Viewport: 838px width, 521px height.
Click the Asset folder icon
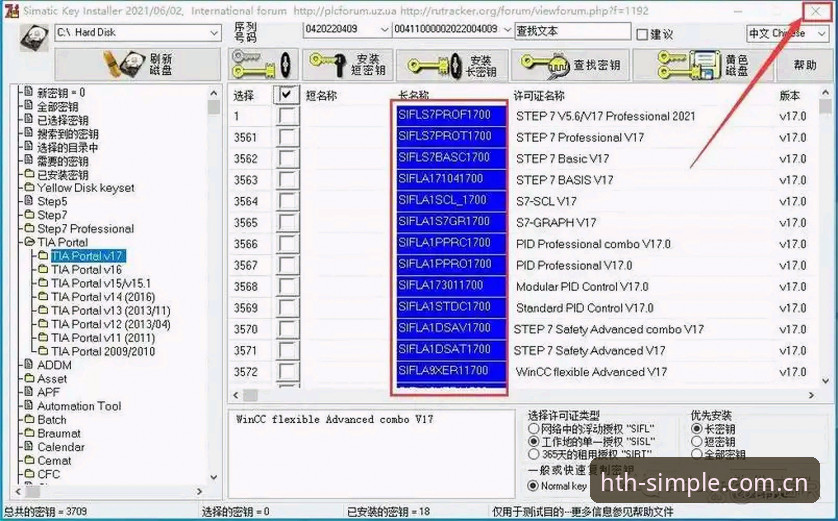[29, 378]
